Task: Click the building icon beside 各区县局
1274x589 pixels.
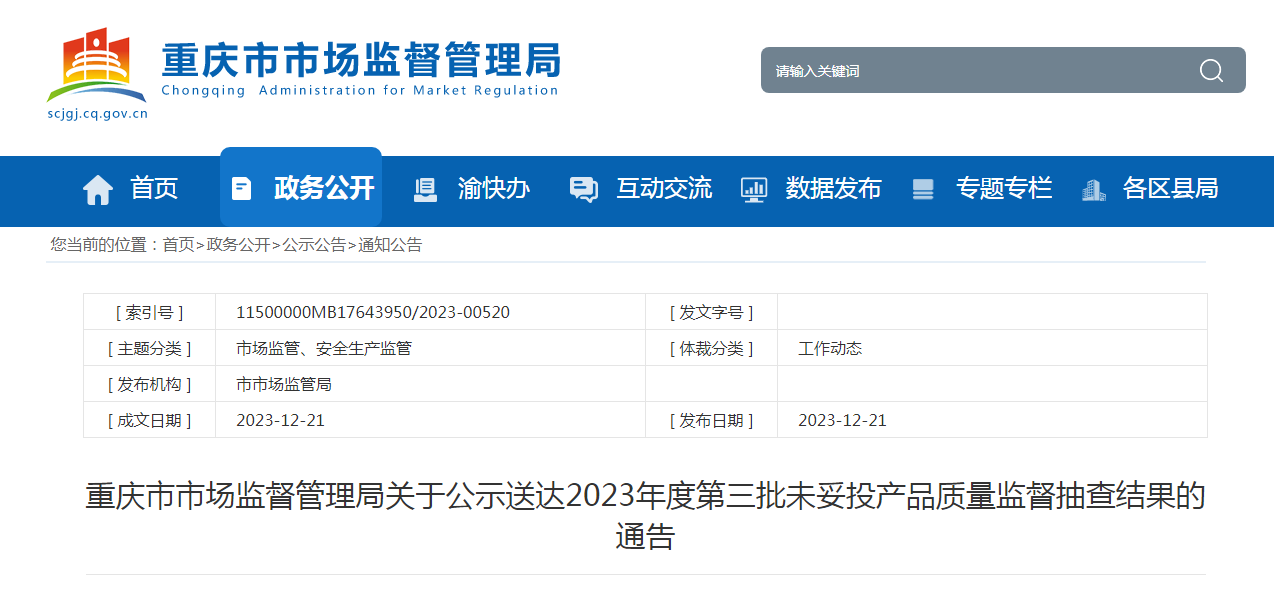Action: click(x=1094, y=189)
